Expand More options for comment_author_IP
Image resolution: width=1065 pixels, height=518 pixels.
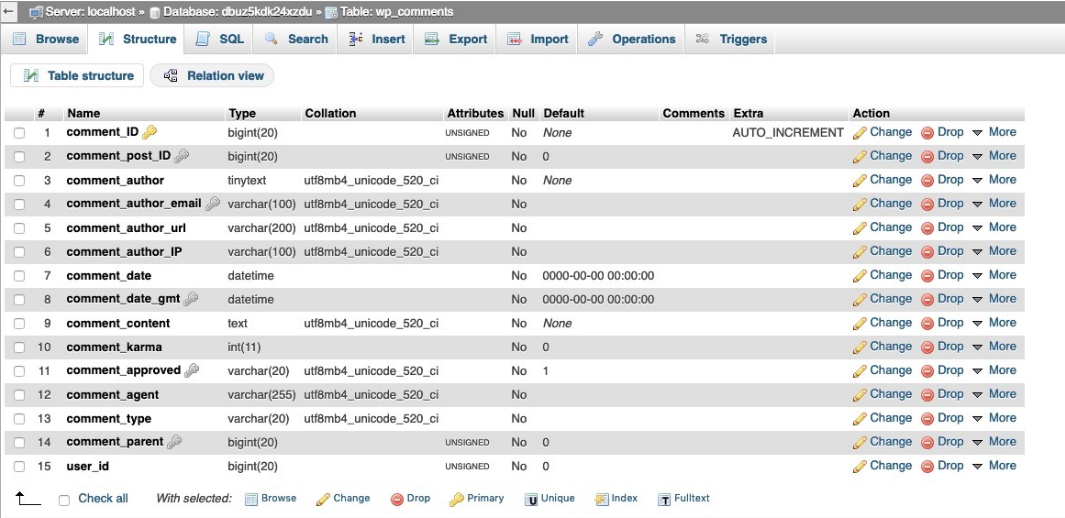point(994,251)
